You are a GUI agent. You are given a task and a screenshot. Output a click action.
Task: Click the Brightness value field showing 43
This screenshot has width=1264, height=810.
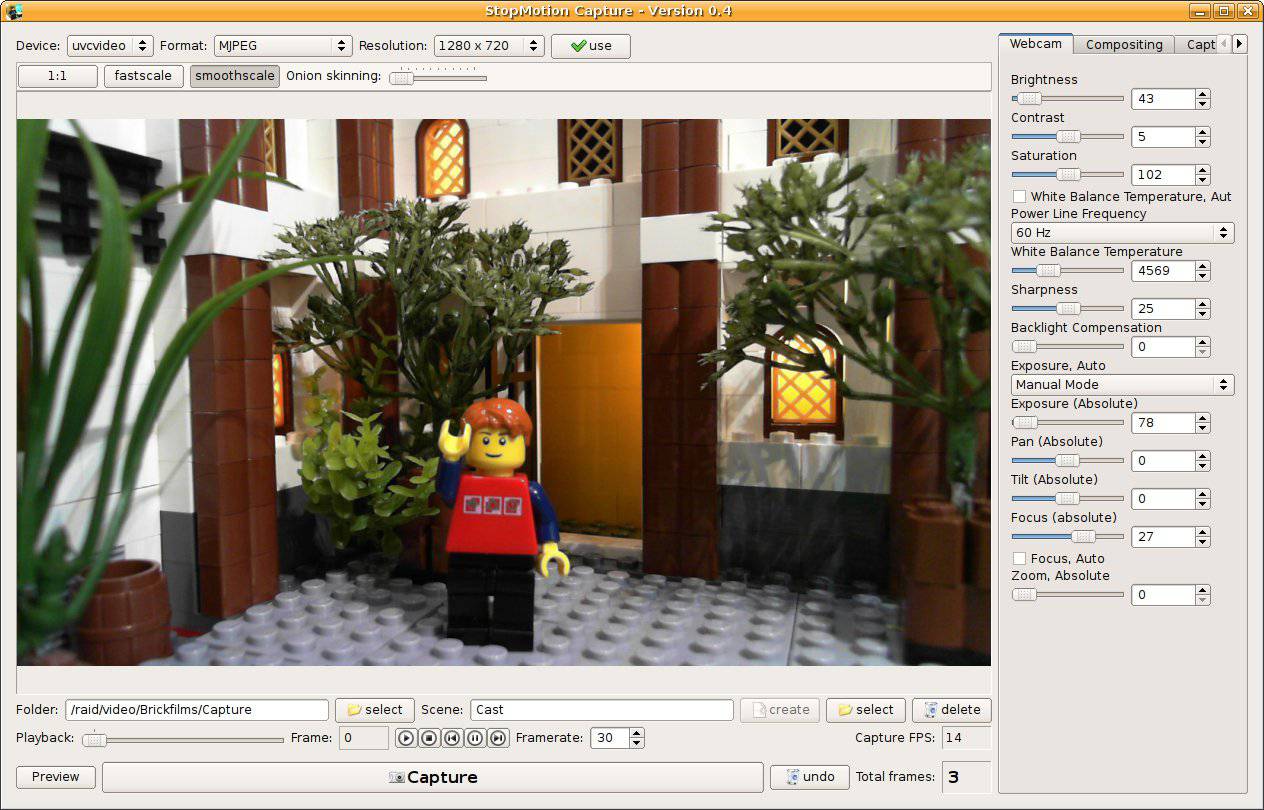point(1163,99)
